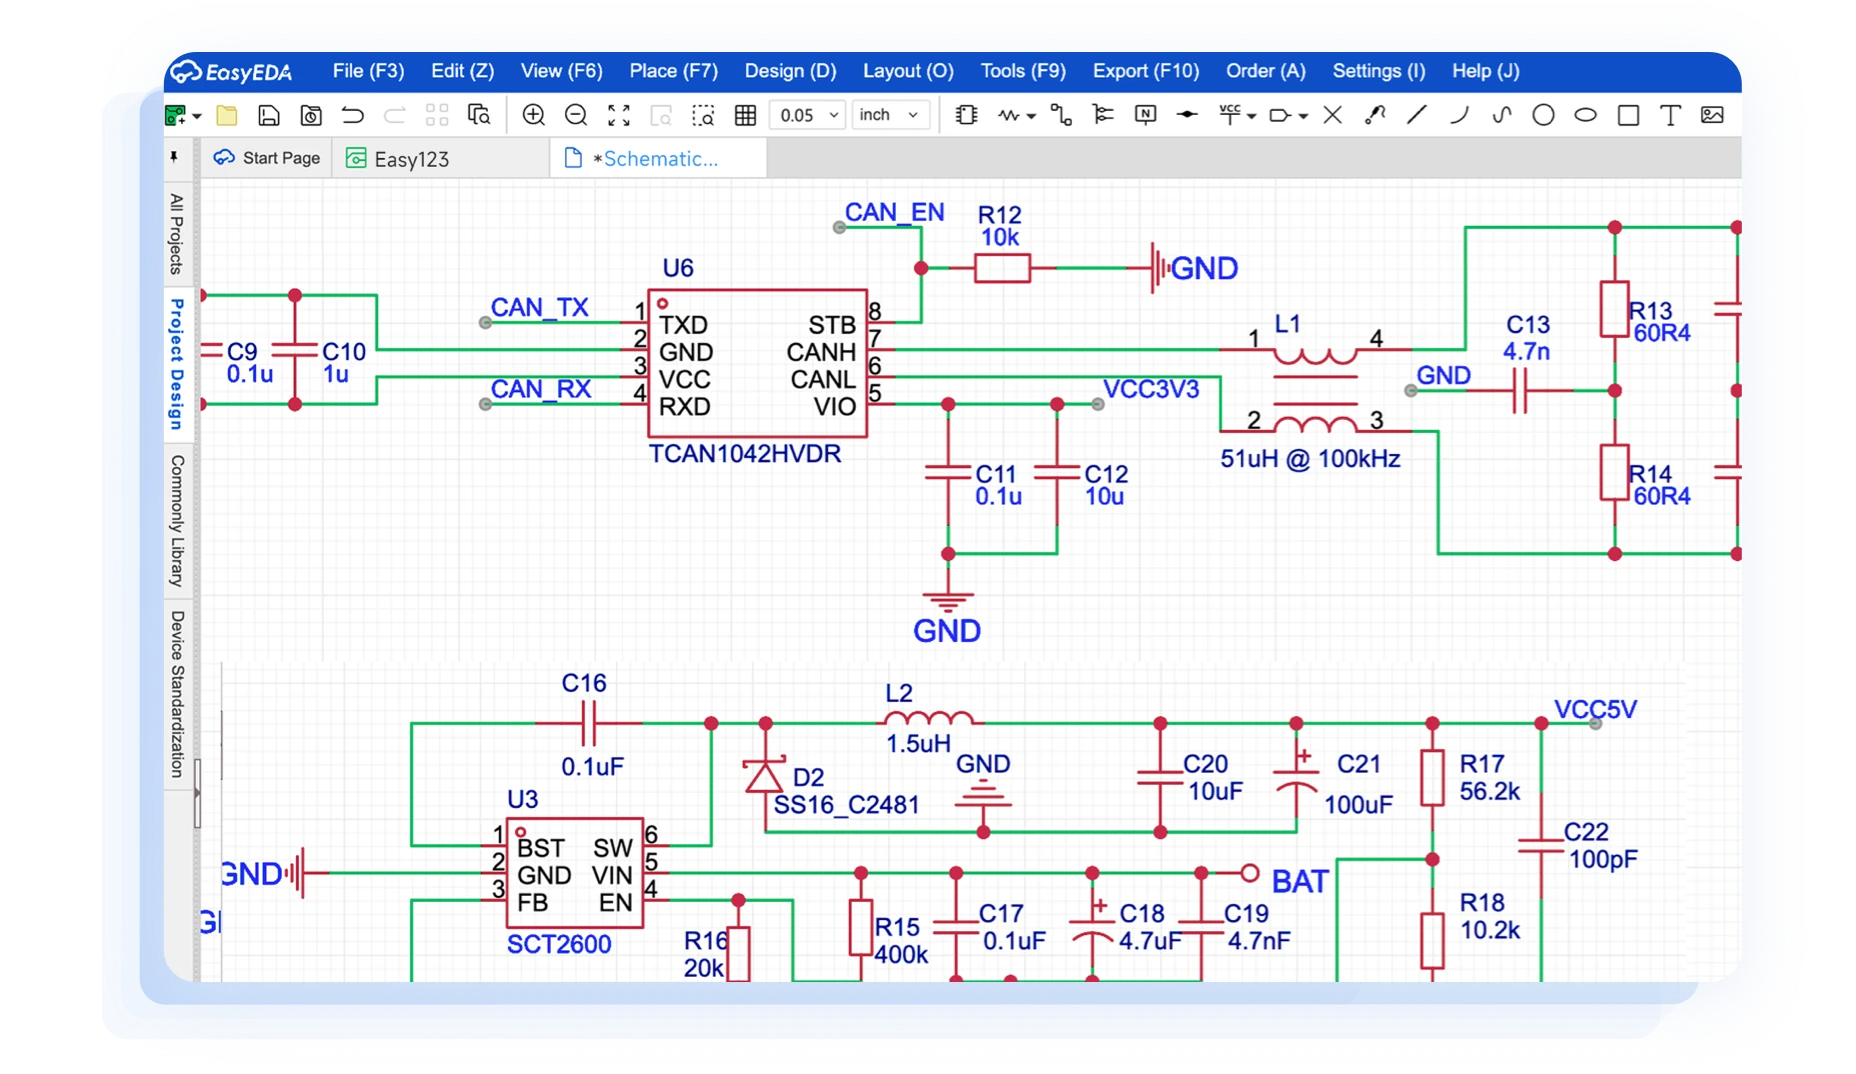Open the Device Standardization side panel
Screen dimensions: 1856x1074
point(177,694)
